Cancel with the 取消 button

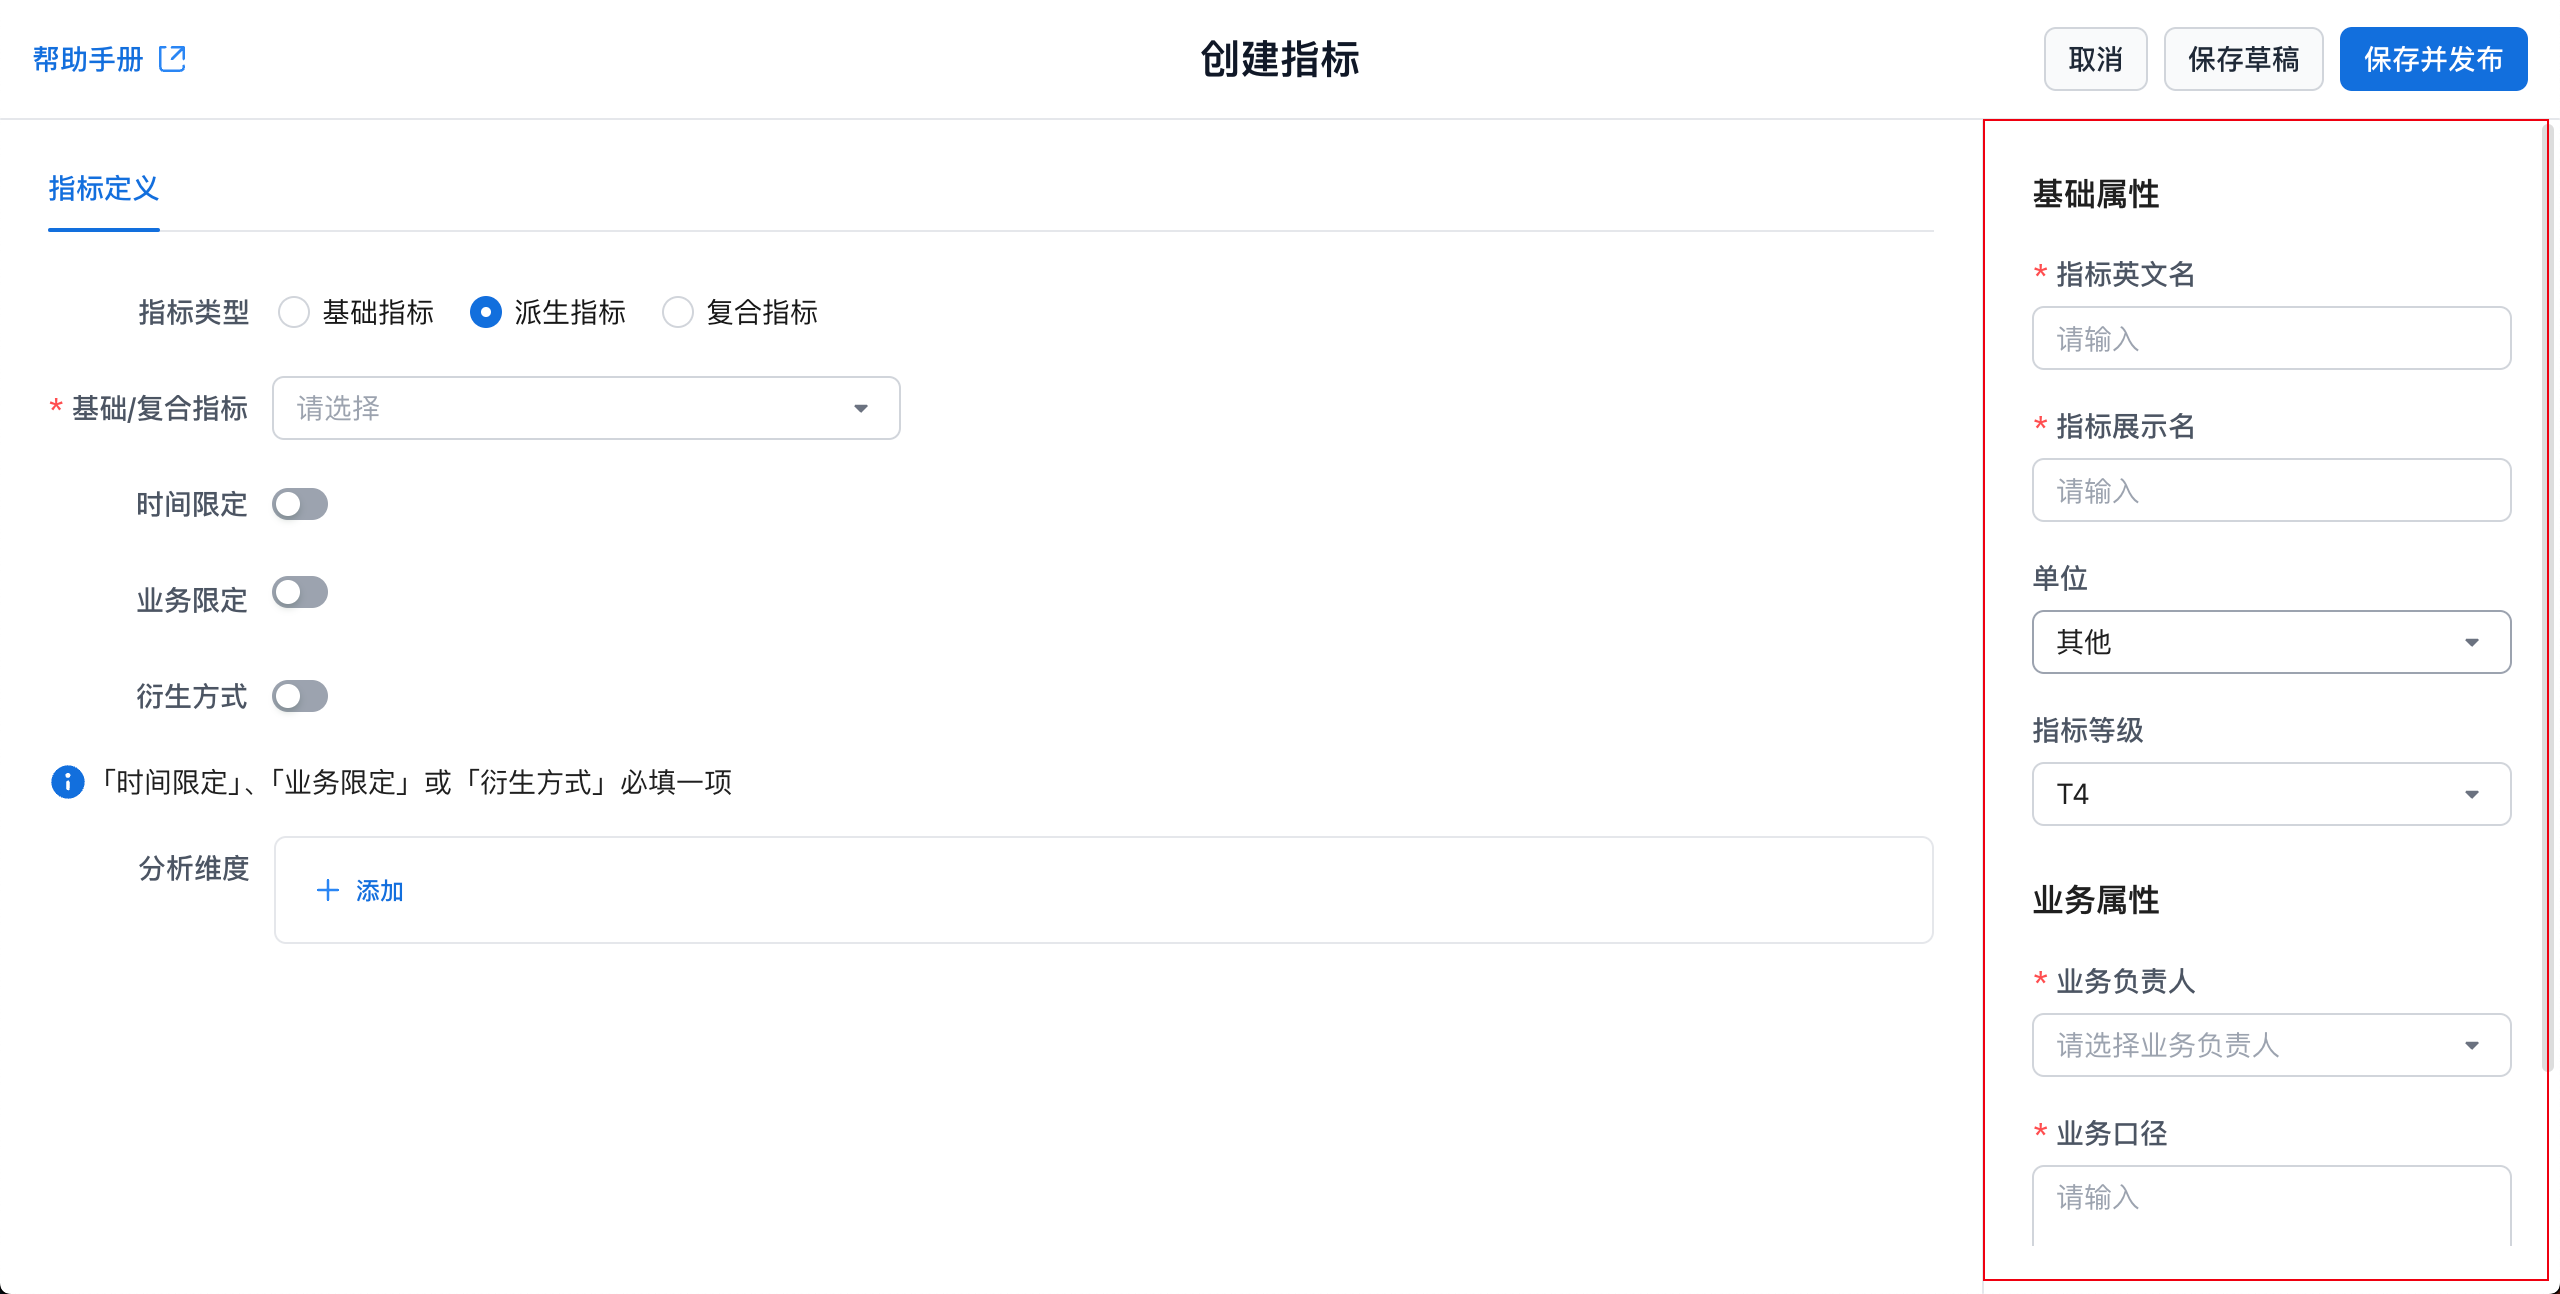[2095, 59]
